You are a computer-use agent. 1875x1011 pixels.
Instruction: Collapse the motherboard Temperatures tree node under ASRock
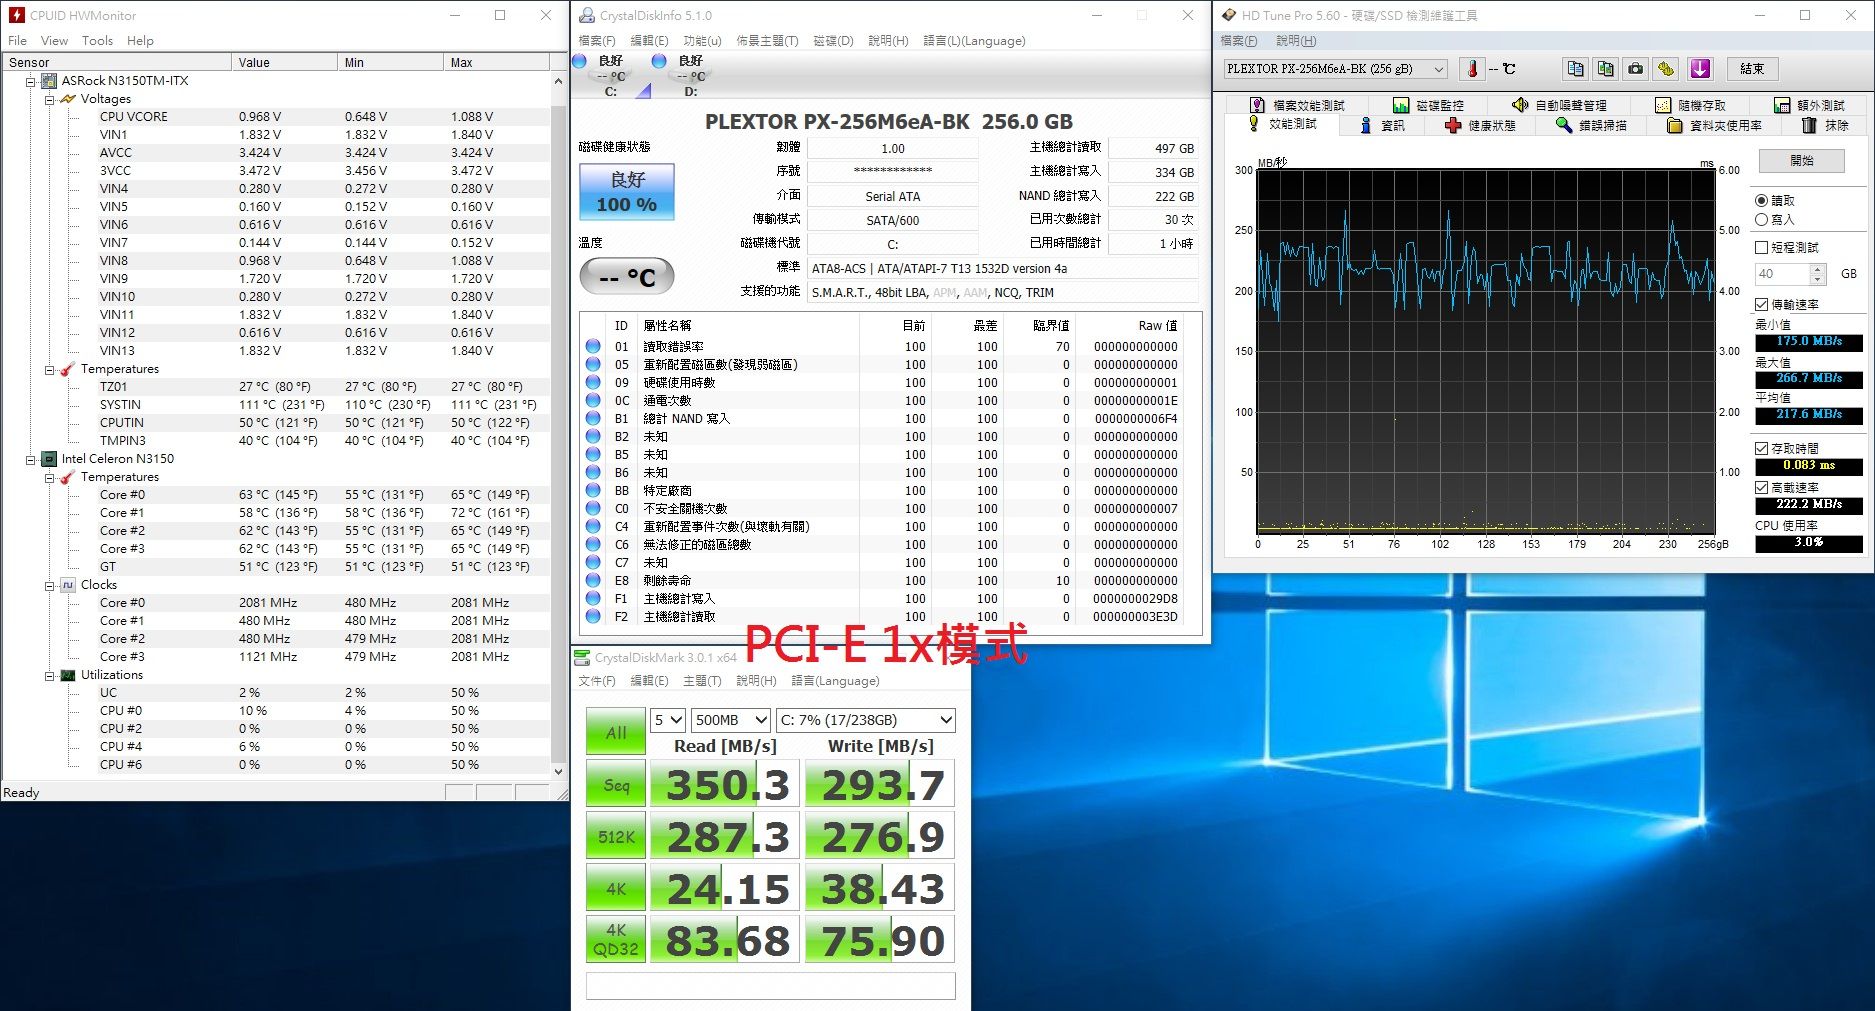(x=49, y=369)
